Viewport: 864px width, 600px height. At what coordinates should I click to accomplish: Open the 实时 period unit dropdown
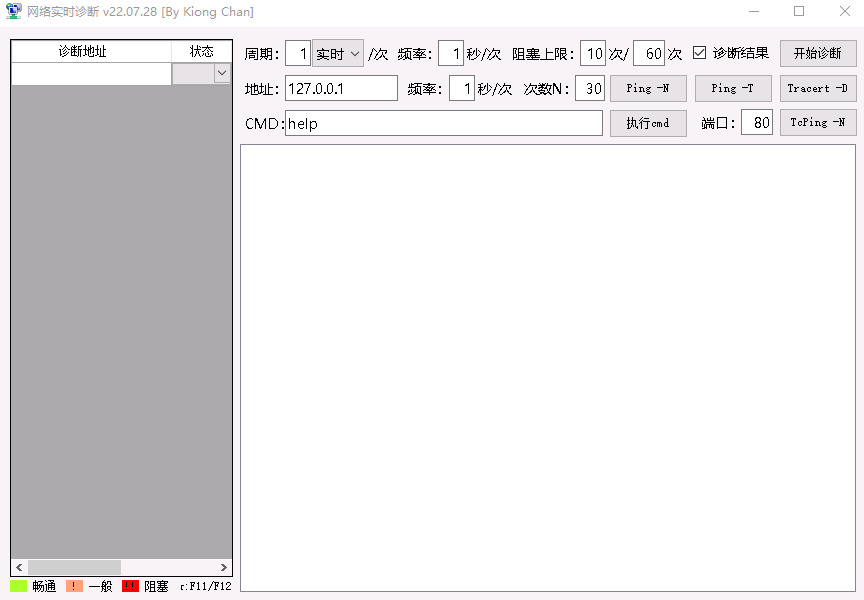pyautogui.click(x=338, y=53)
